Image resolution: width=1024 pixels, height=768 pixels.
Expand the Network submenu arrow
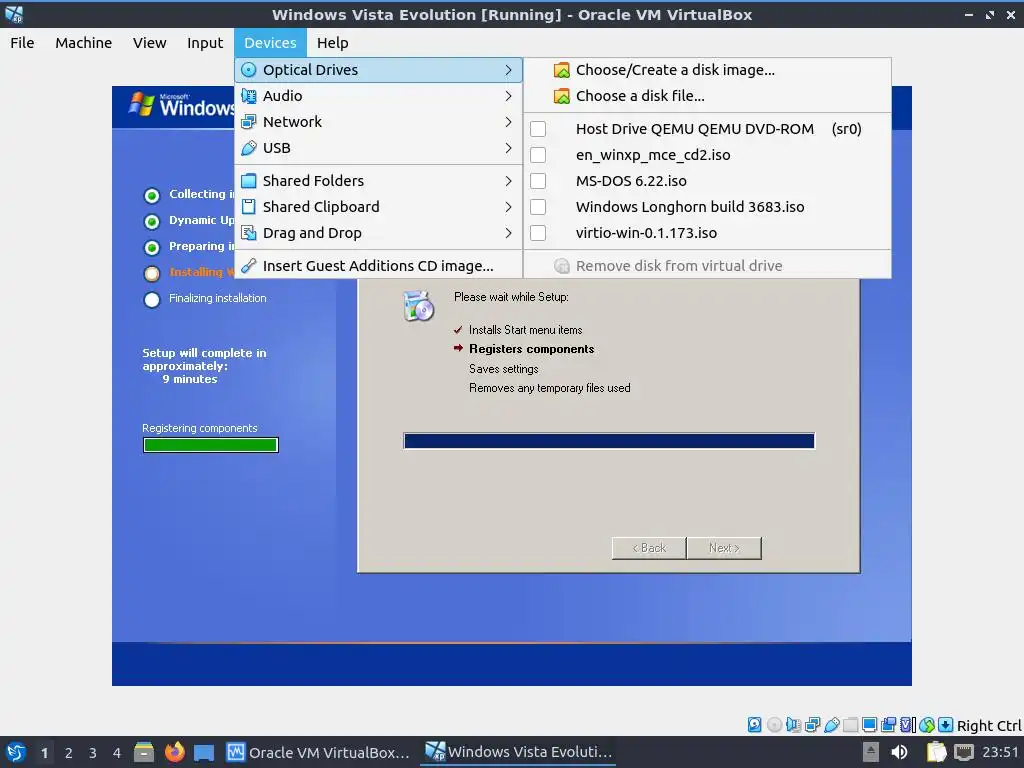pos(508,122)
